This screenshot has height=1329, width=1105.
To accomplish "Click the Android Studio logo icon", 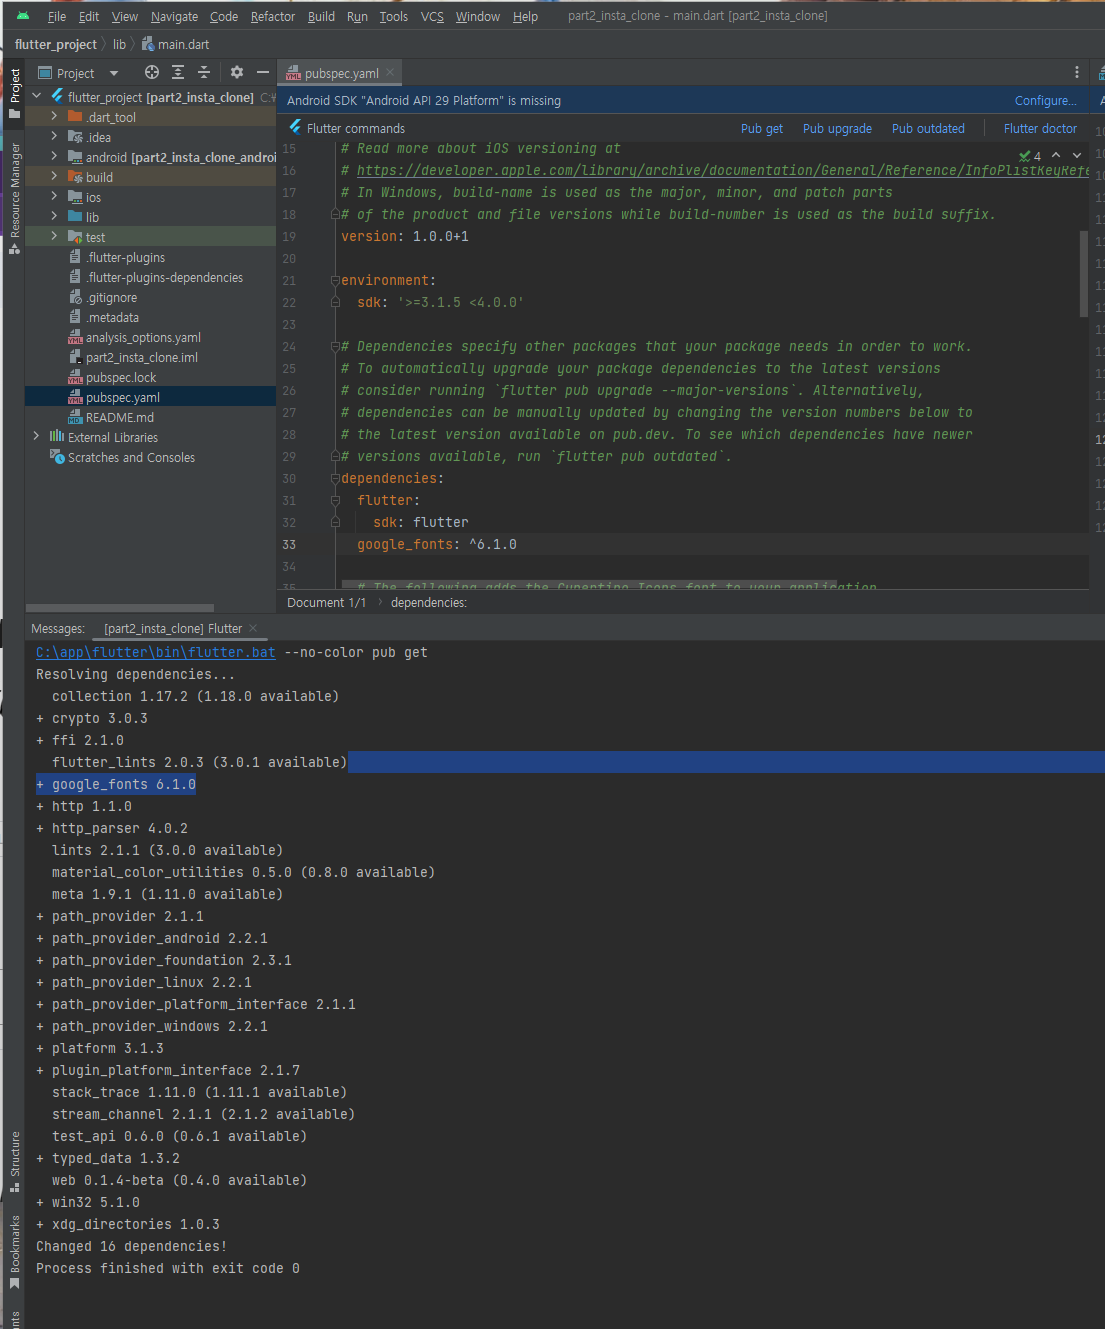I will point(23,16).
